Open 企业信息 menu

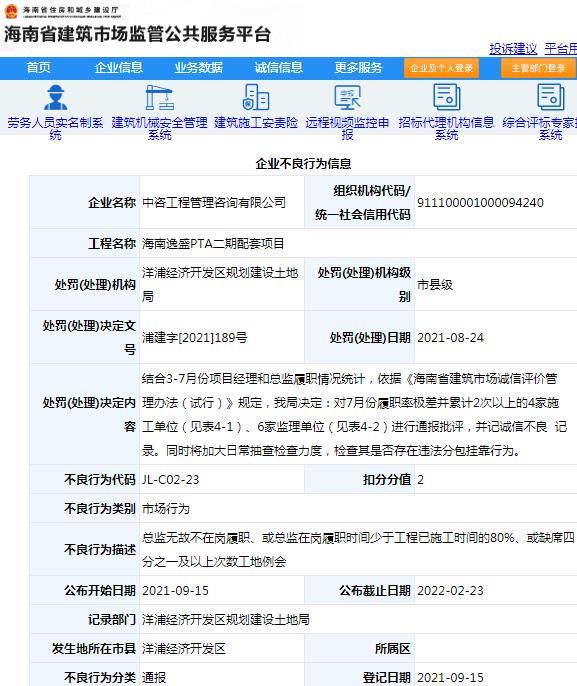tap(119, 68)
